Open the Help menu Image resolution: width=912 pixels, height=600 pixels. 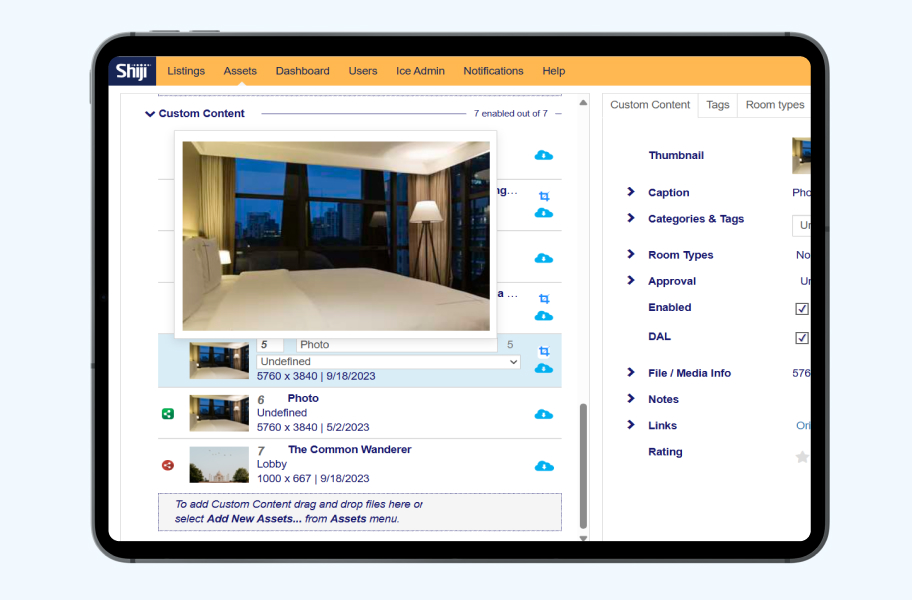554,71
